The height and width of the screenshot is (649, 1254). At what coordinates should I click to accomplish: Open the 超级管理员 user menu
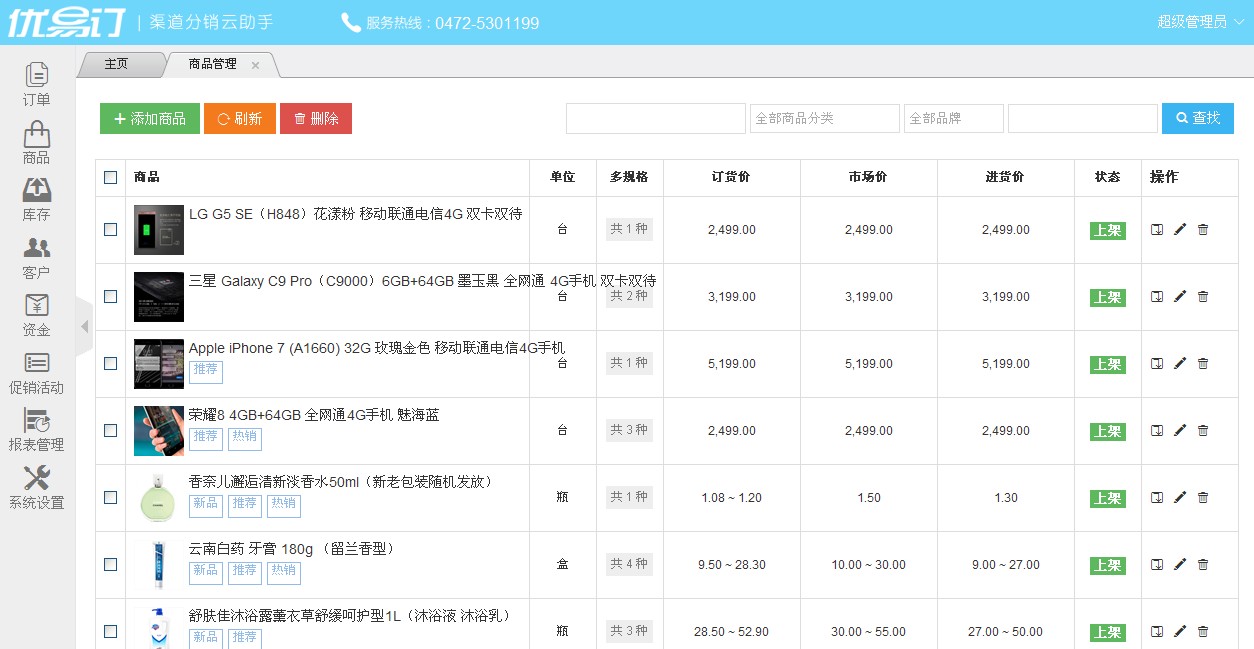coord(1200,22)
